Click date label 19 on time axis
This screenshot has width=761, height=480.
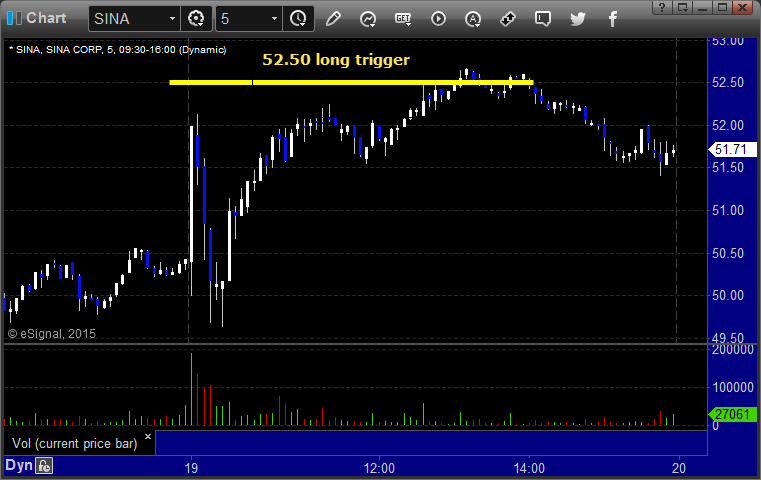coord(191,468)
